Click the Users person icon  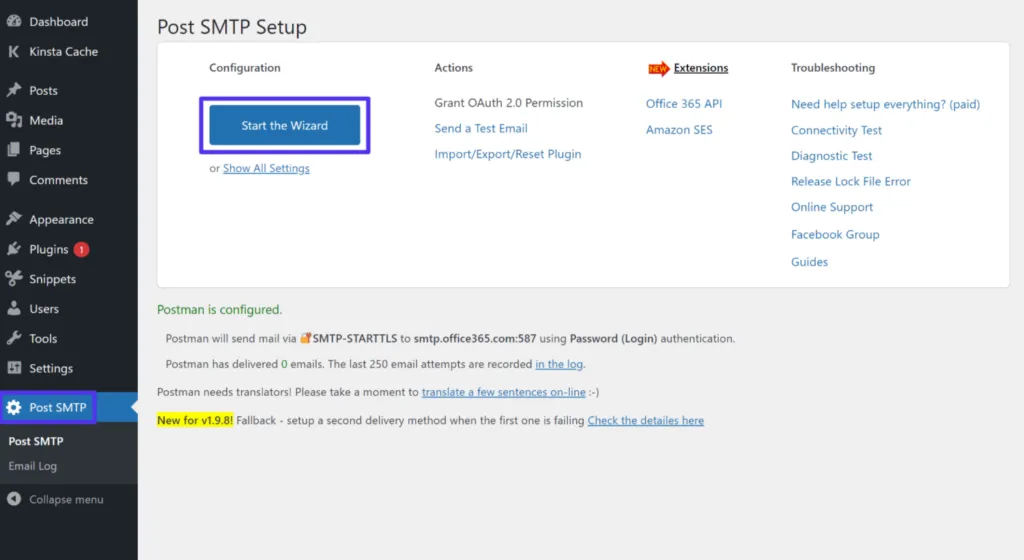pos(14,309)
